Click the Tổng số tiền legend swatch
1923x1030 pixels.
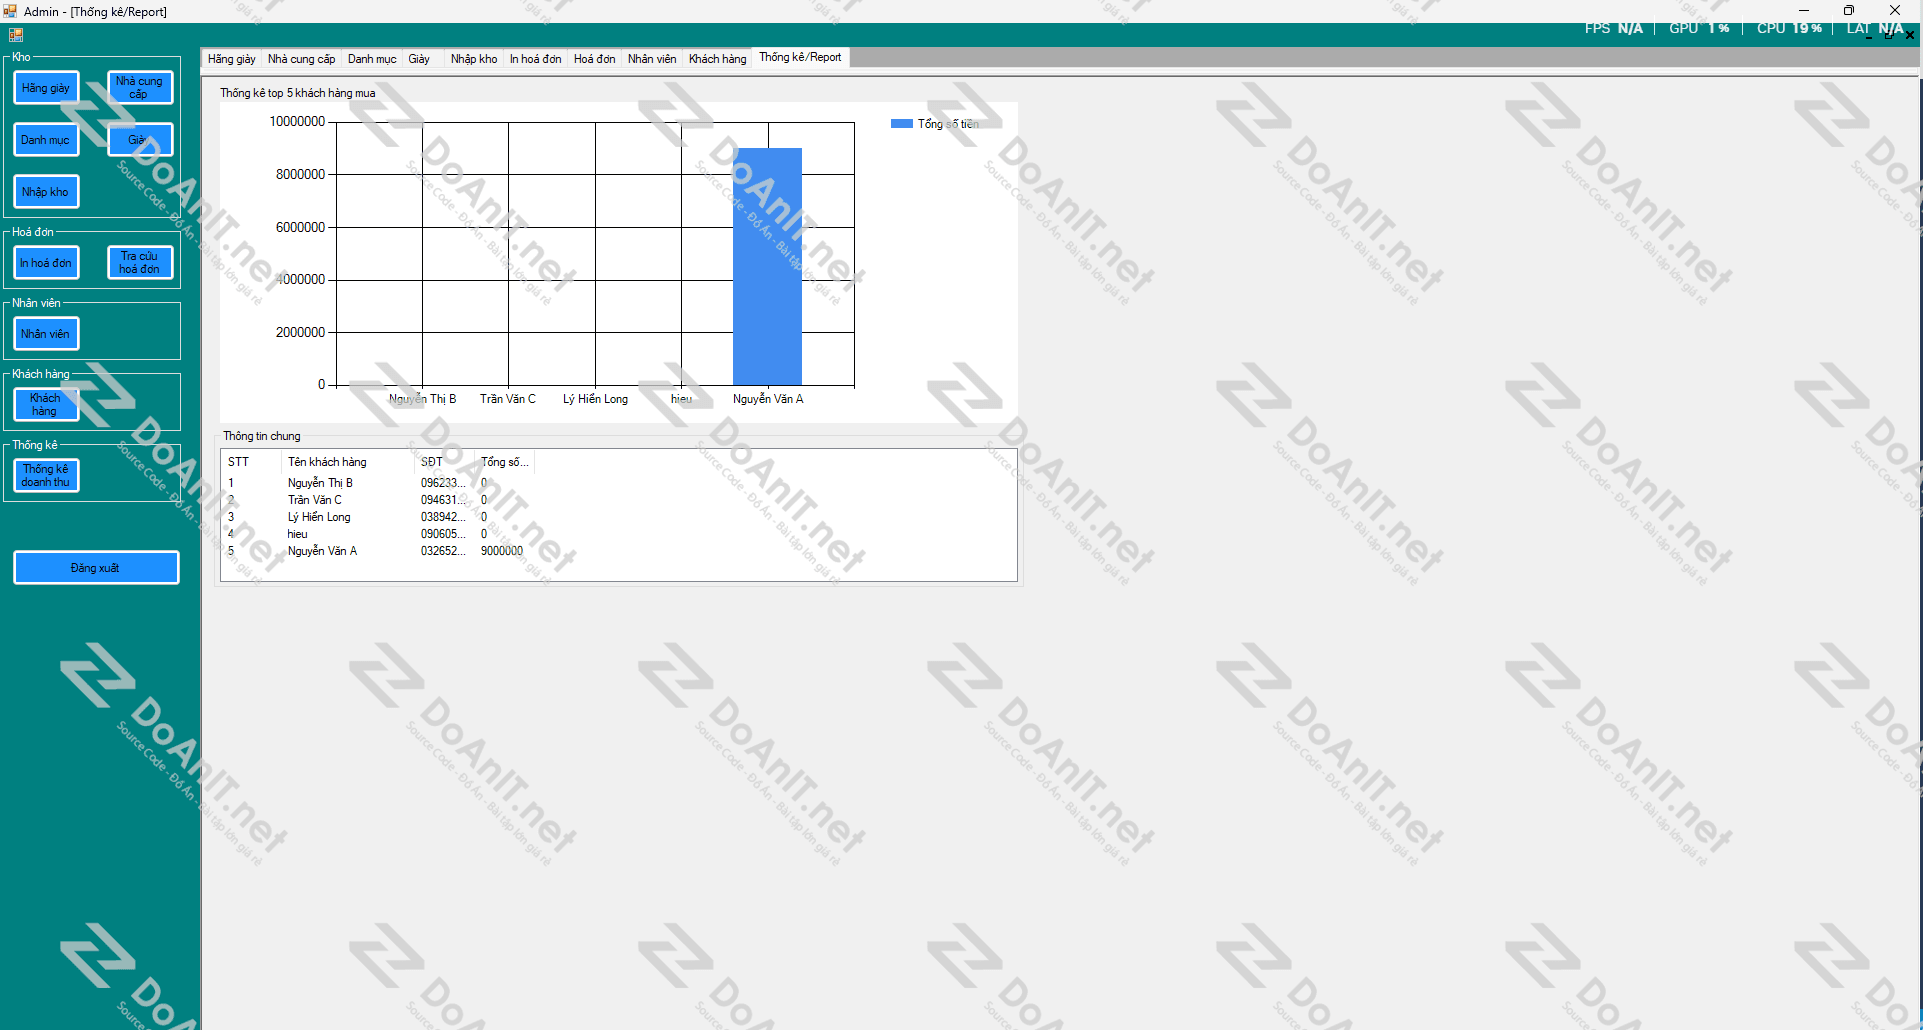tap(902, 124)
